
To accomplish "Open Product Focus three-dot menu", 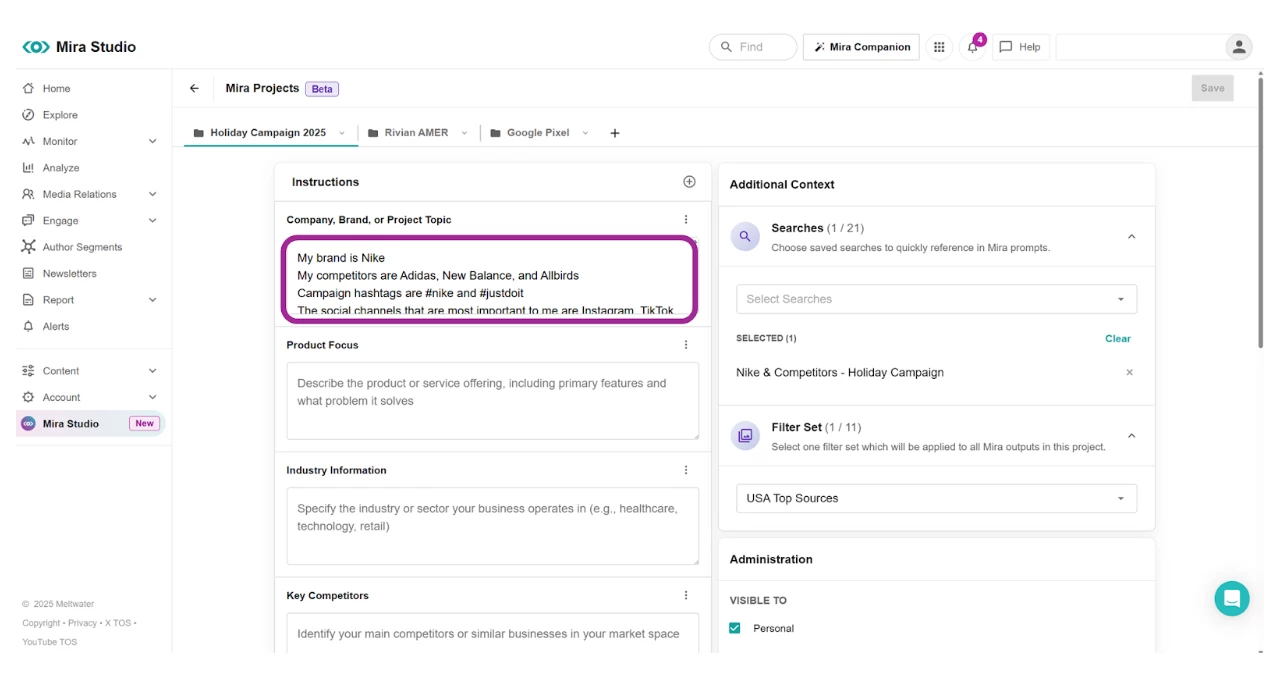I will pos(686,345).
